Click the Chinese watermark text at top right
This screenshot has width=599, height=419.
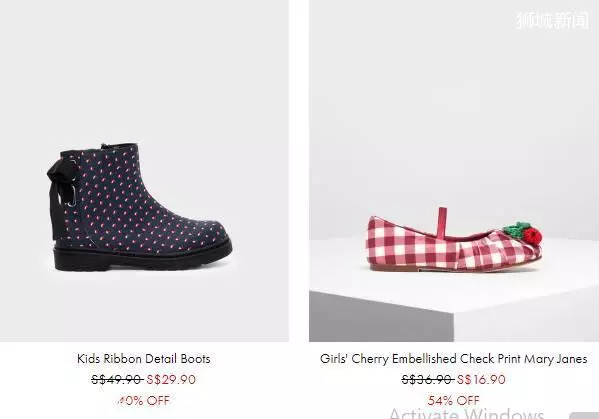tap(552, 20)
